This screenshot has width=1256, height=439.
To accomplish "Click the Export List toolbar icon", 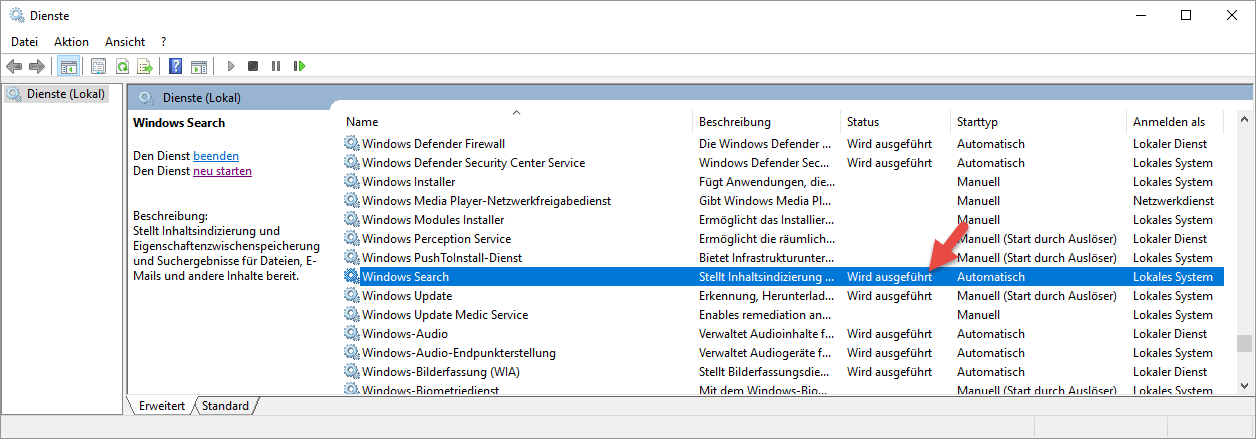I will [145, 66].
